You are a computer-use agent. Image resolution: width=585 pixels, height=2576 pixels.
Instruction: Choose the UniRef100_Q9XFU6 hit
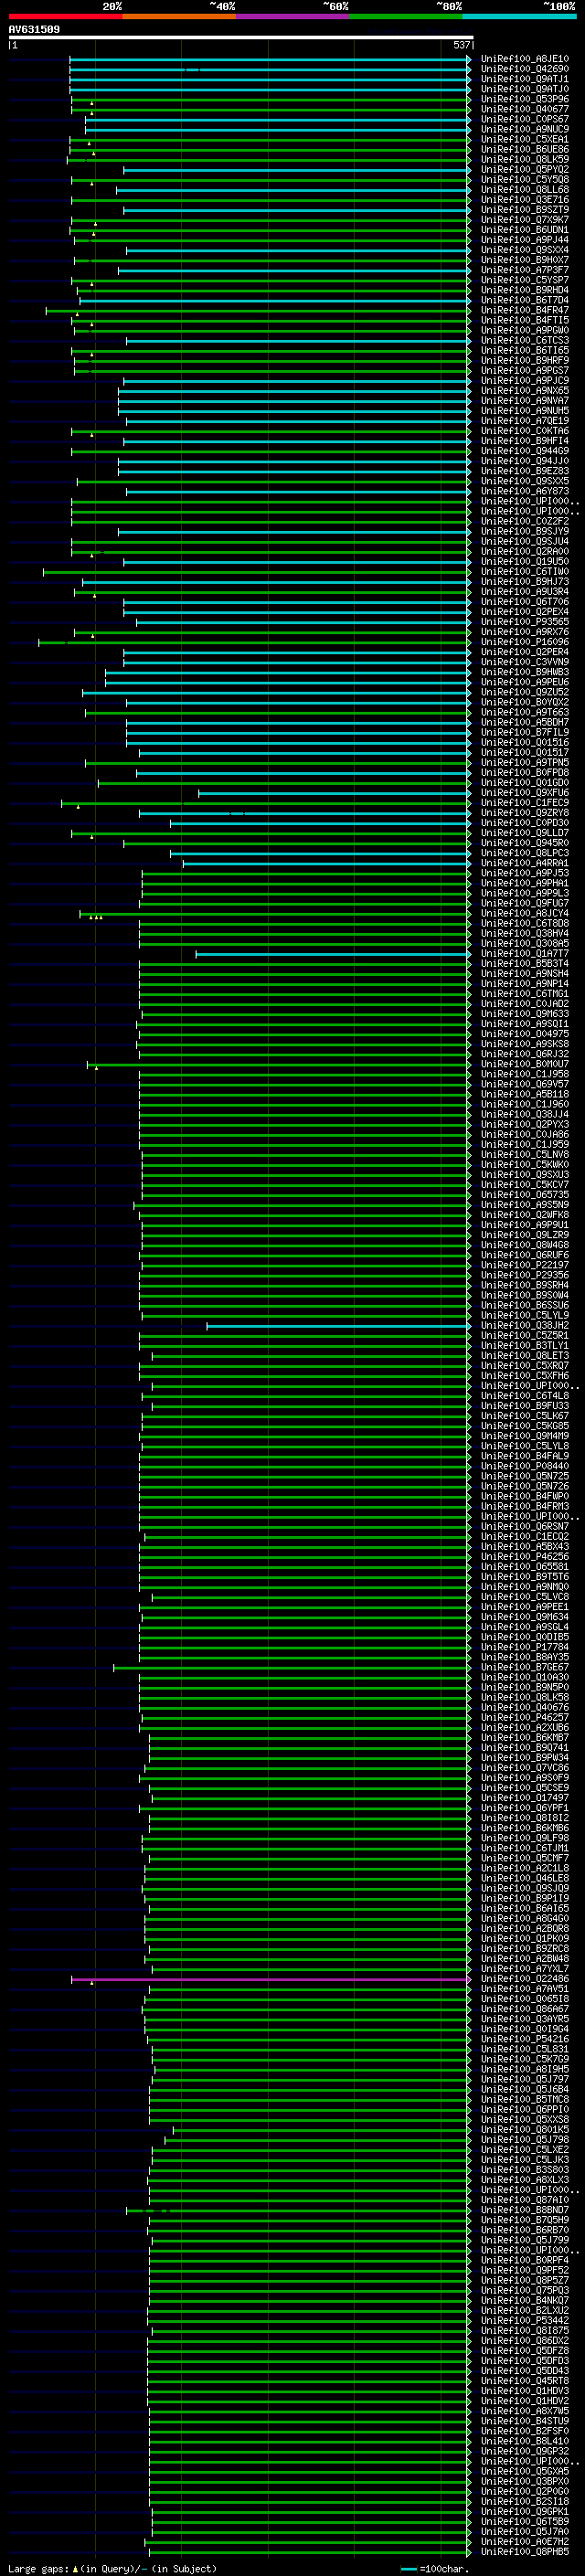525,793
